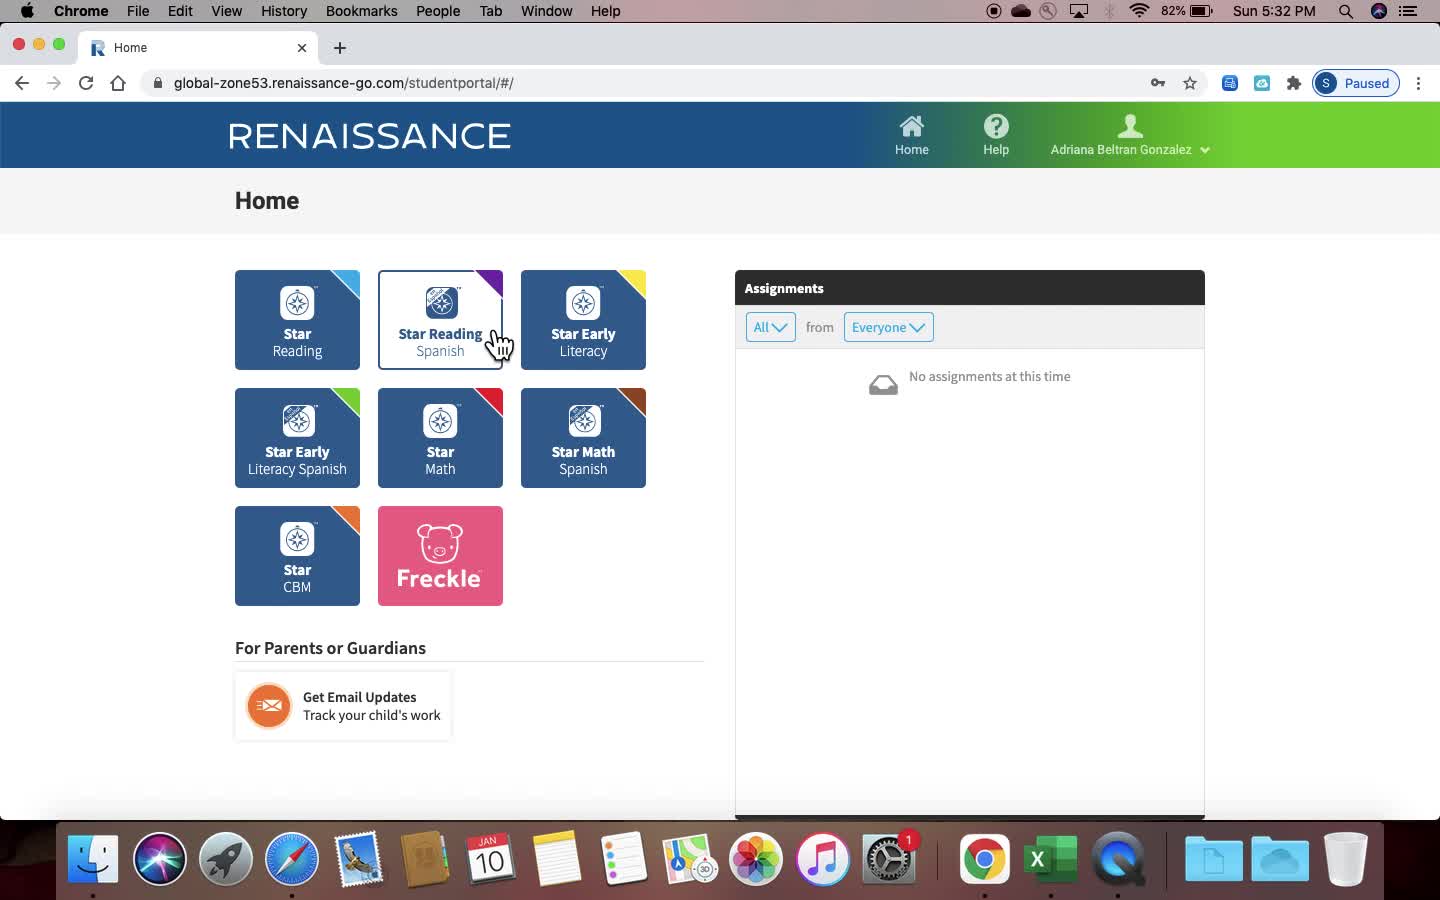Viewport: 1440px width, 900px height.
Task: Open Star Early Literacy Spanish tile
Action: [x=297, y=438]
